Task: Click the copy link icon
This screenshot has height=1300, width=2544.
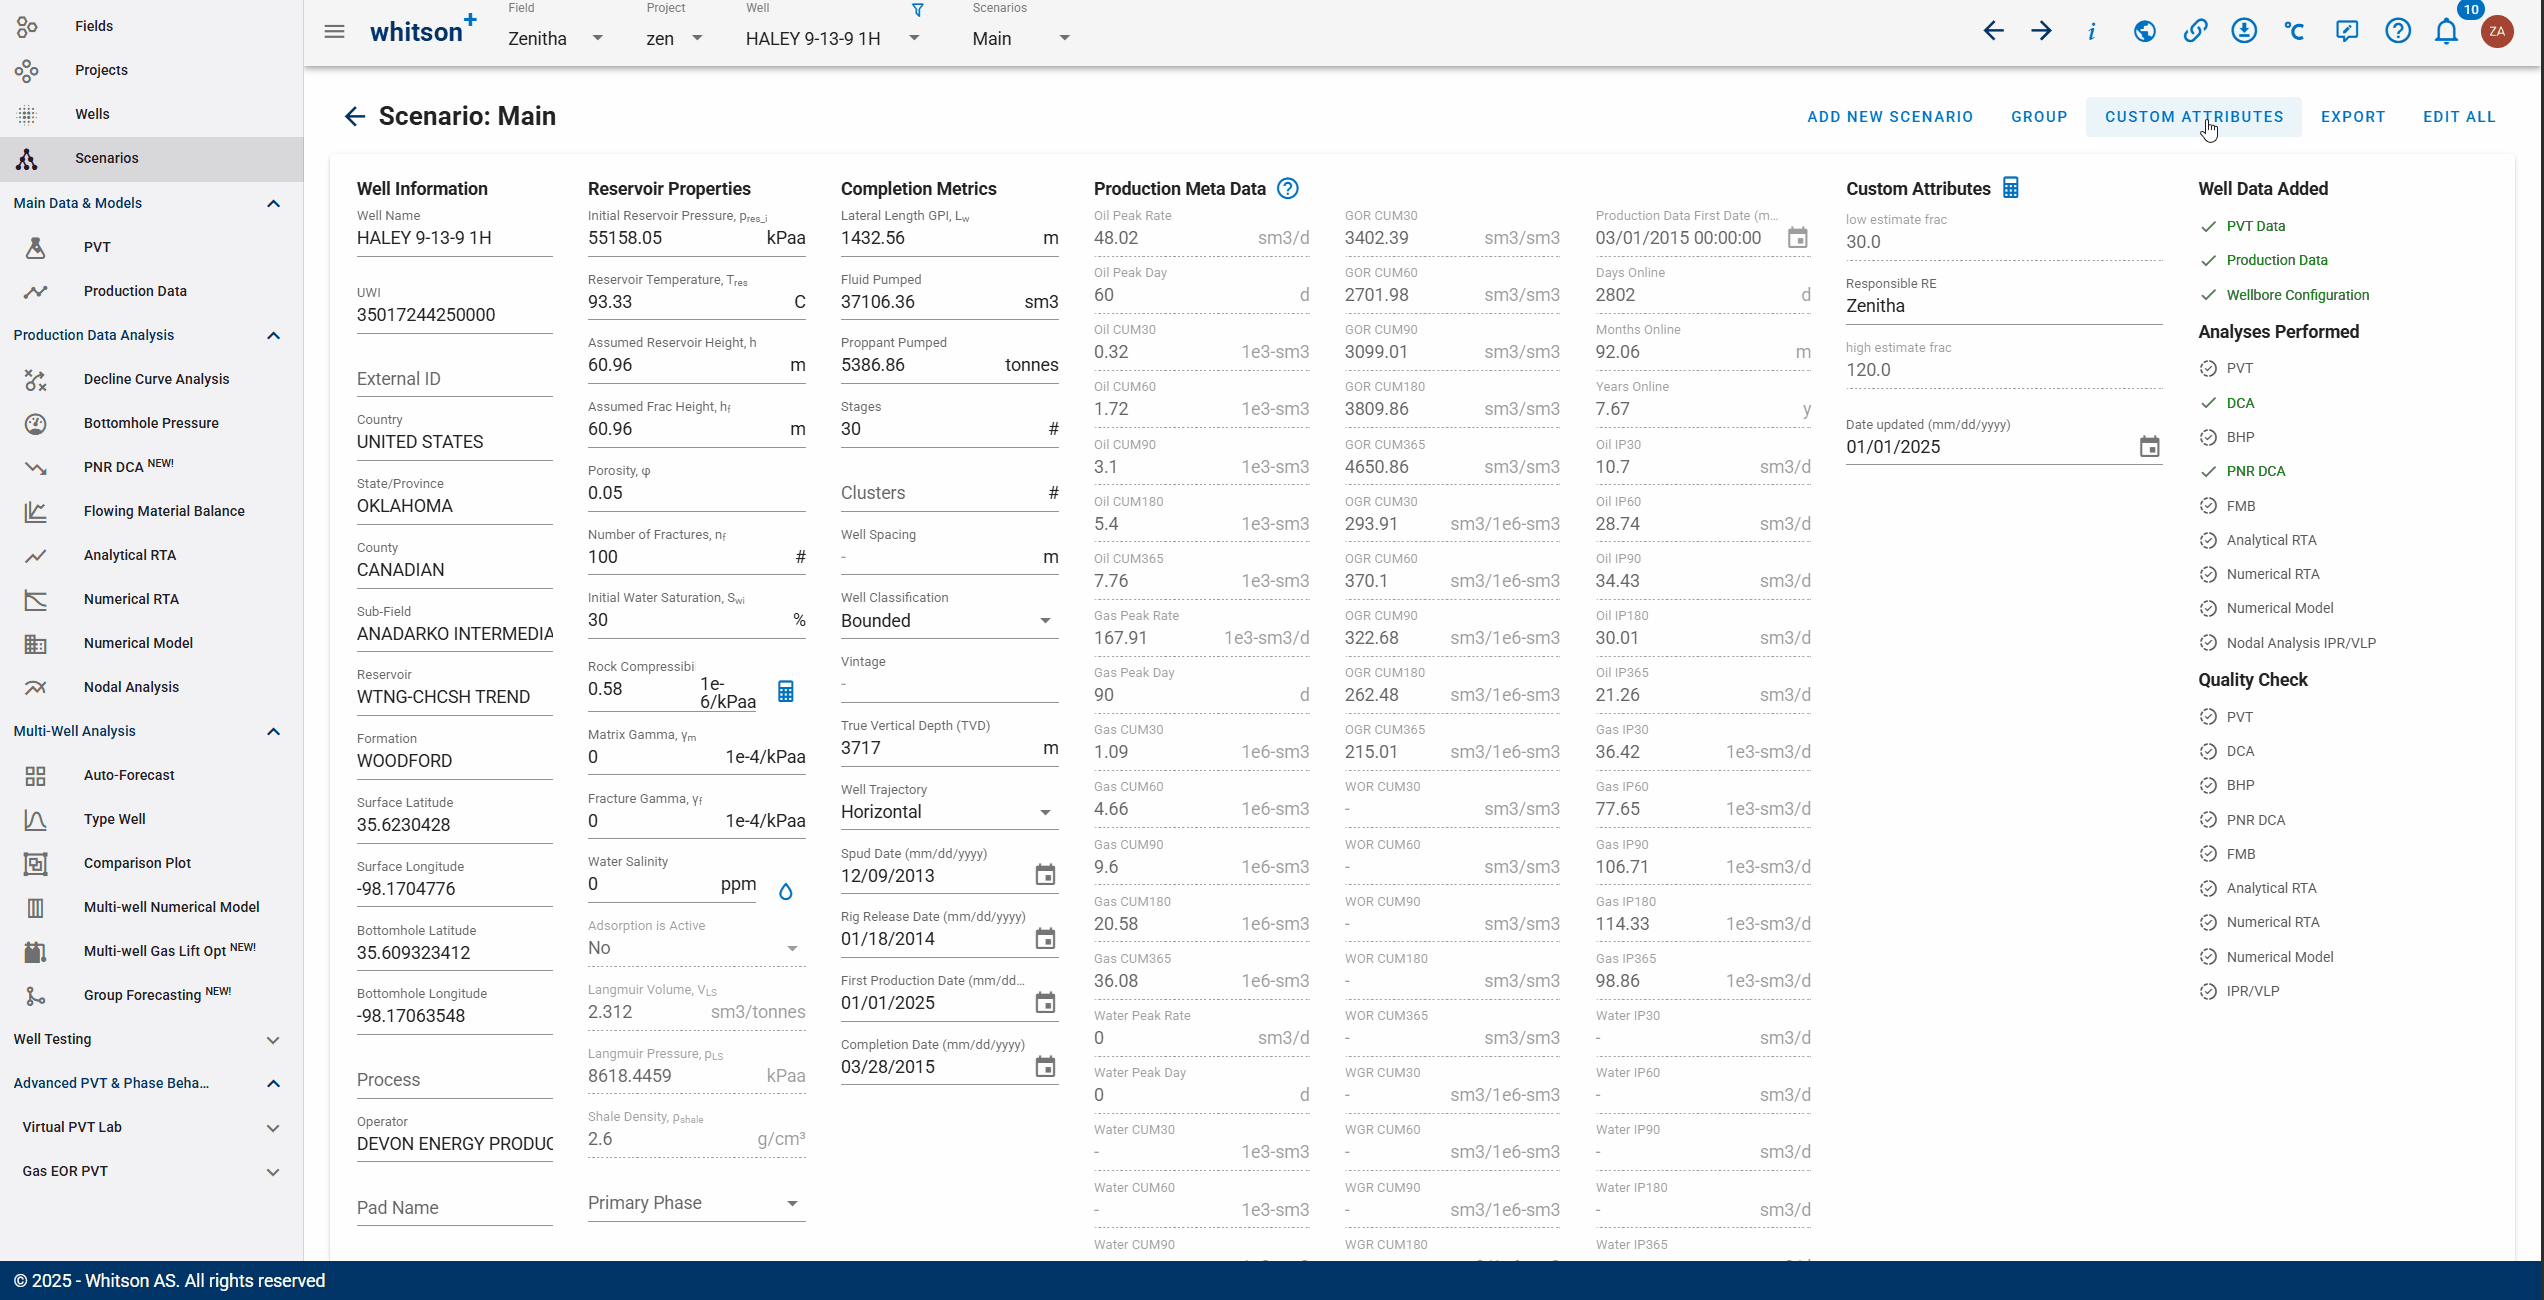Action: click(x=2194, y=32)
